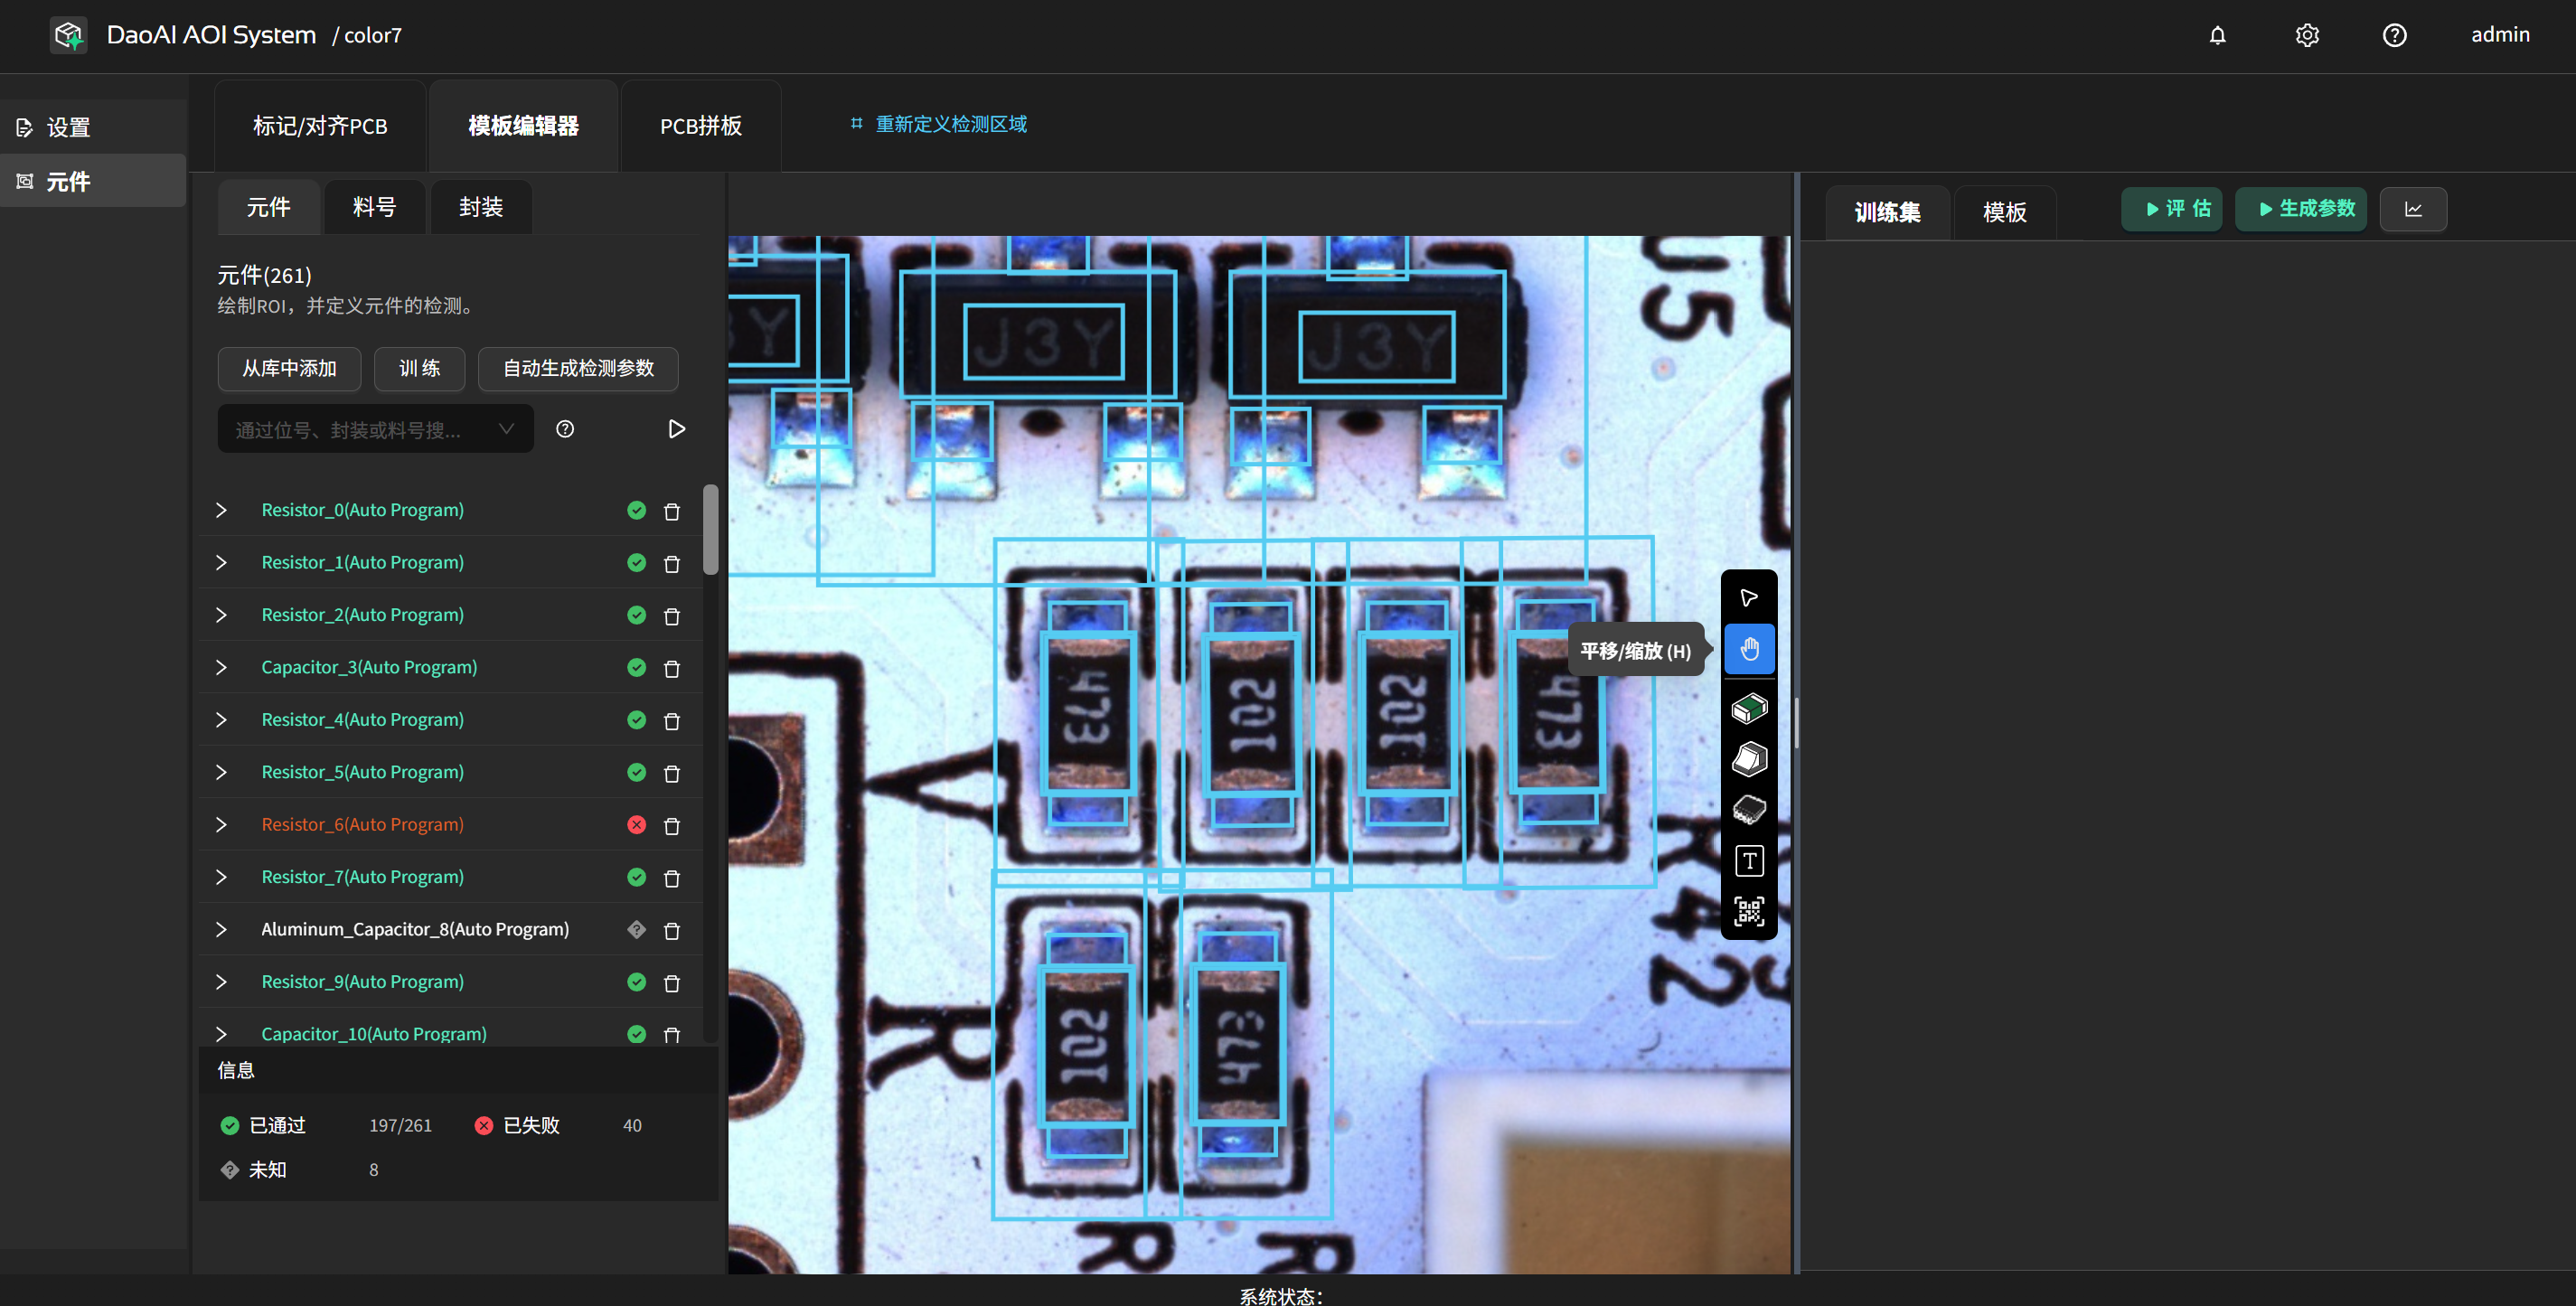
Task: Toggle Aluminum_Capacitor_8 unknown status icon
Action: pos(636,929)
